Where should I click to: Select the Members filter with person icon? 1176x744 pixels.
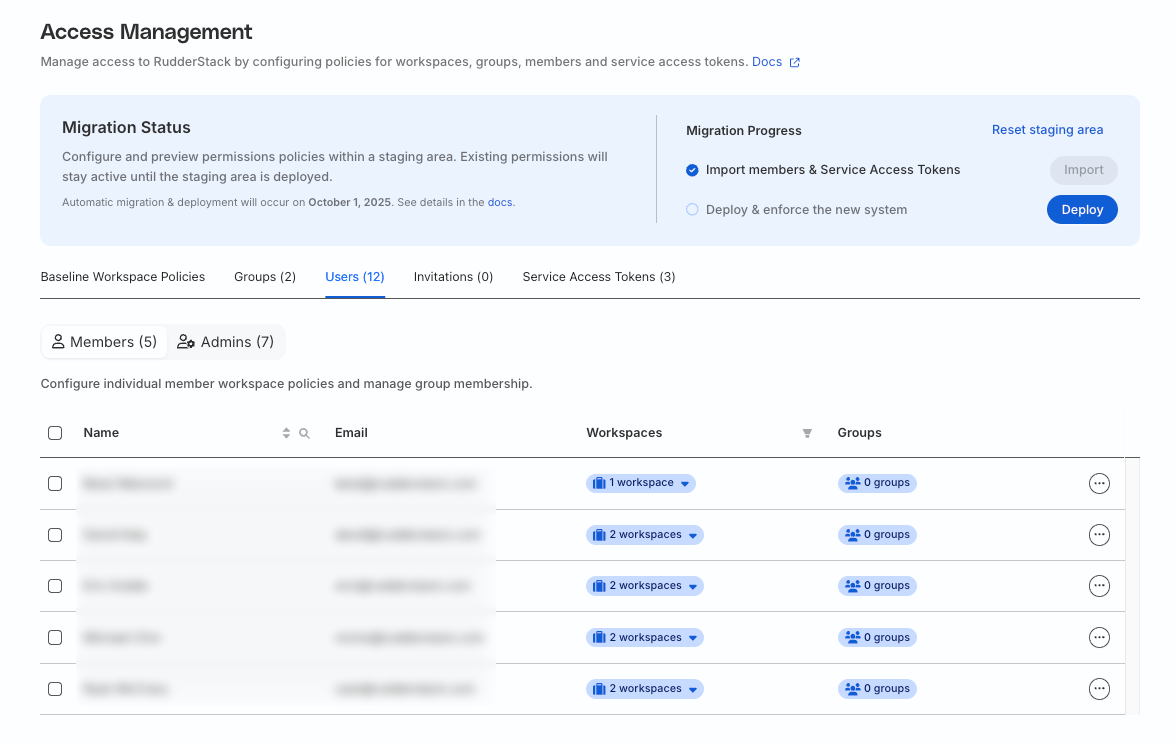pyautogui.click(x=104, y=341)
